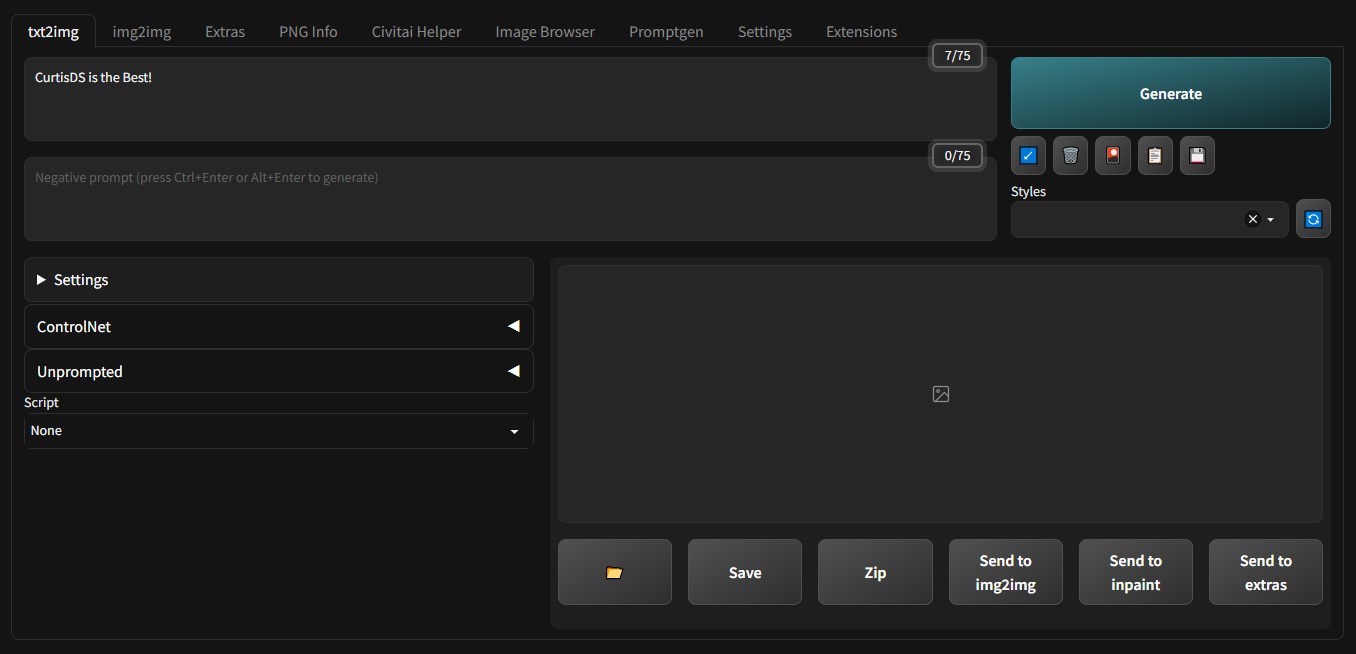This screenshot has height=654, width=1356.
Task: Send the result to inpaint
Action: pyautogui.click(x=1136, y=572)
